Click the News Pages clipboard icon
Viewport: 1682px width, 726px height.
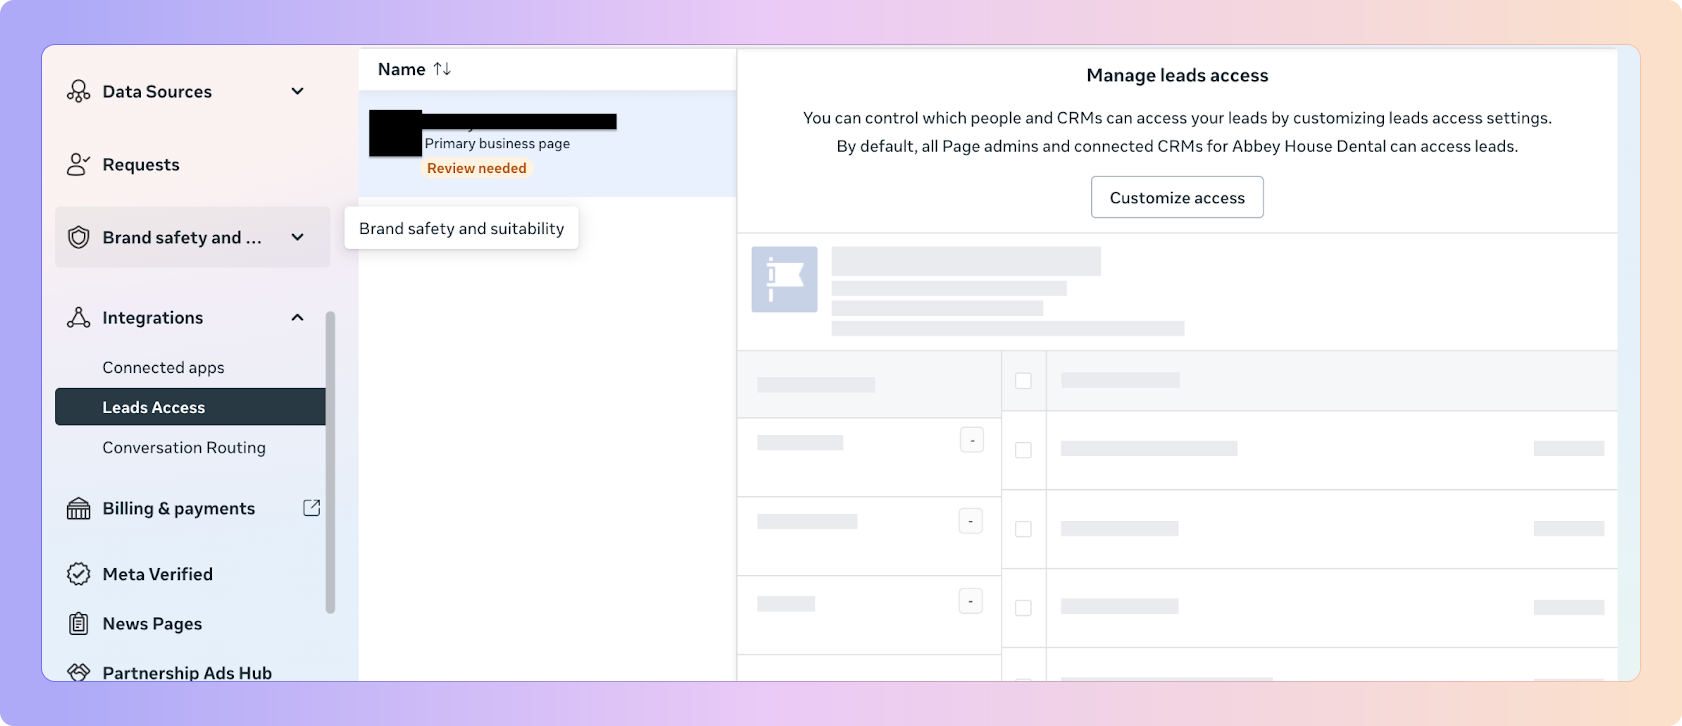point(78,624)
